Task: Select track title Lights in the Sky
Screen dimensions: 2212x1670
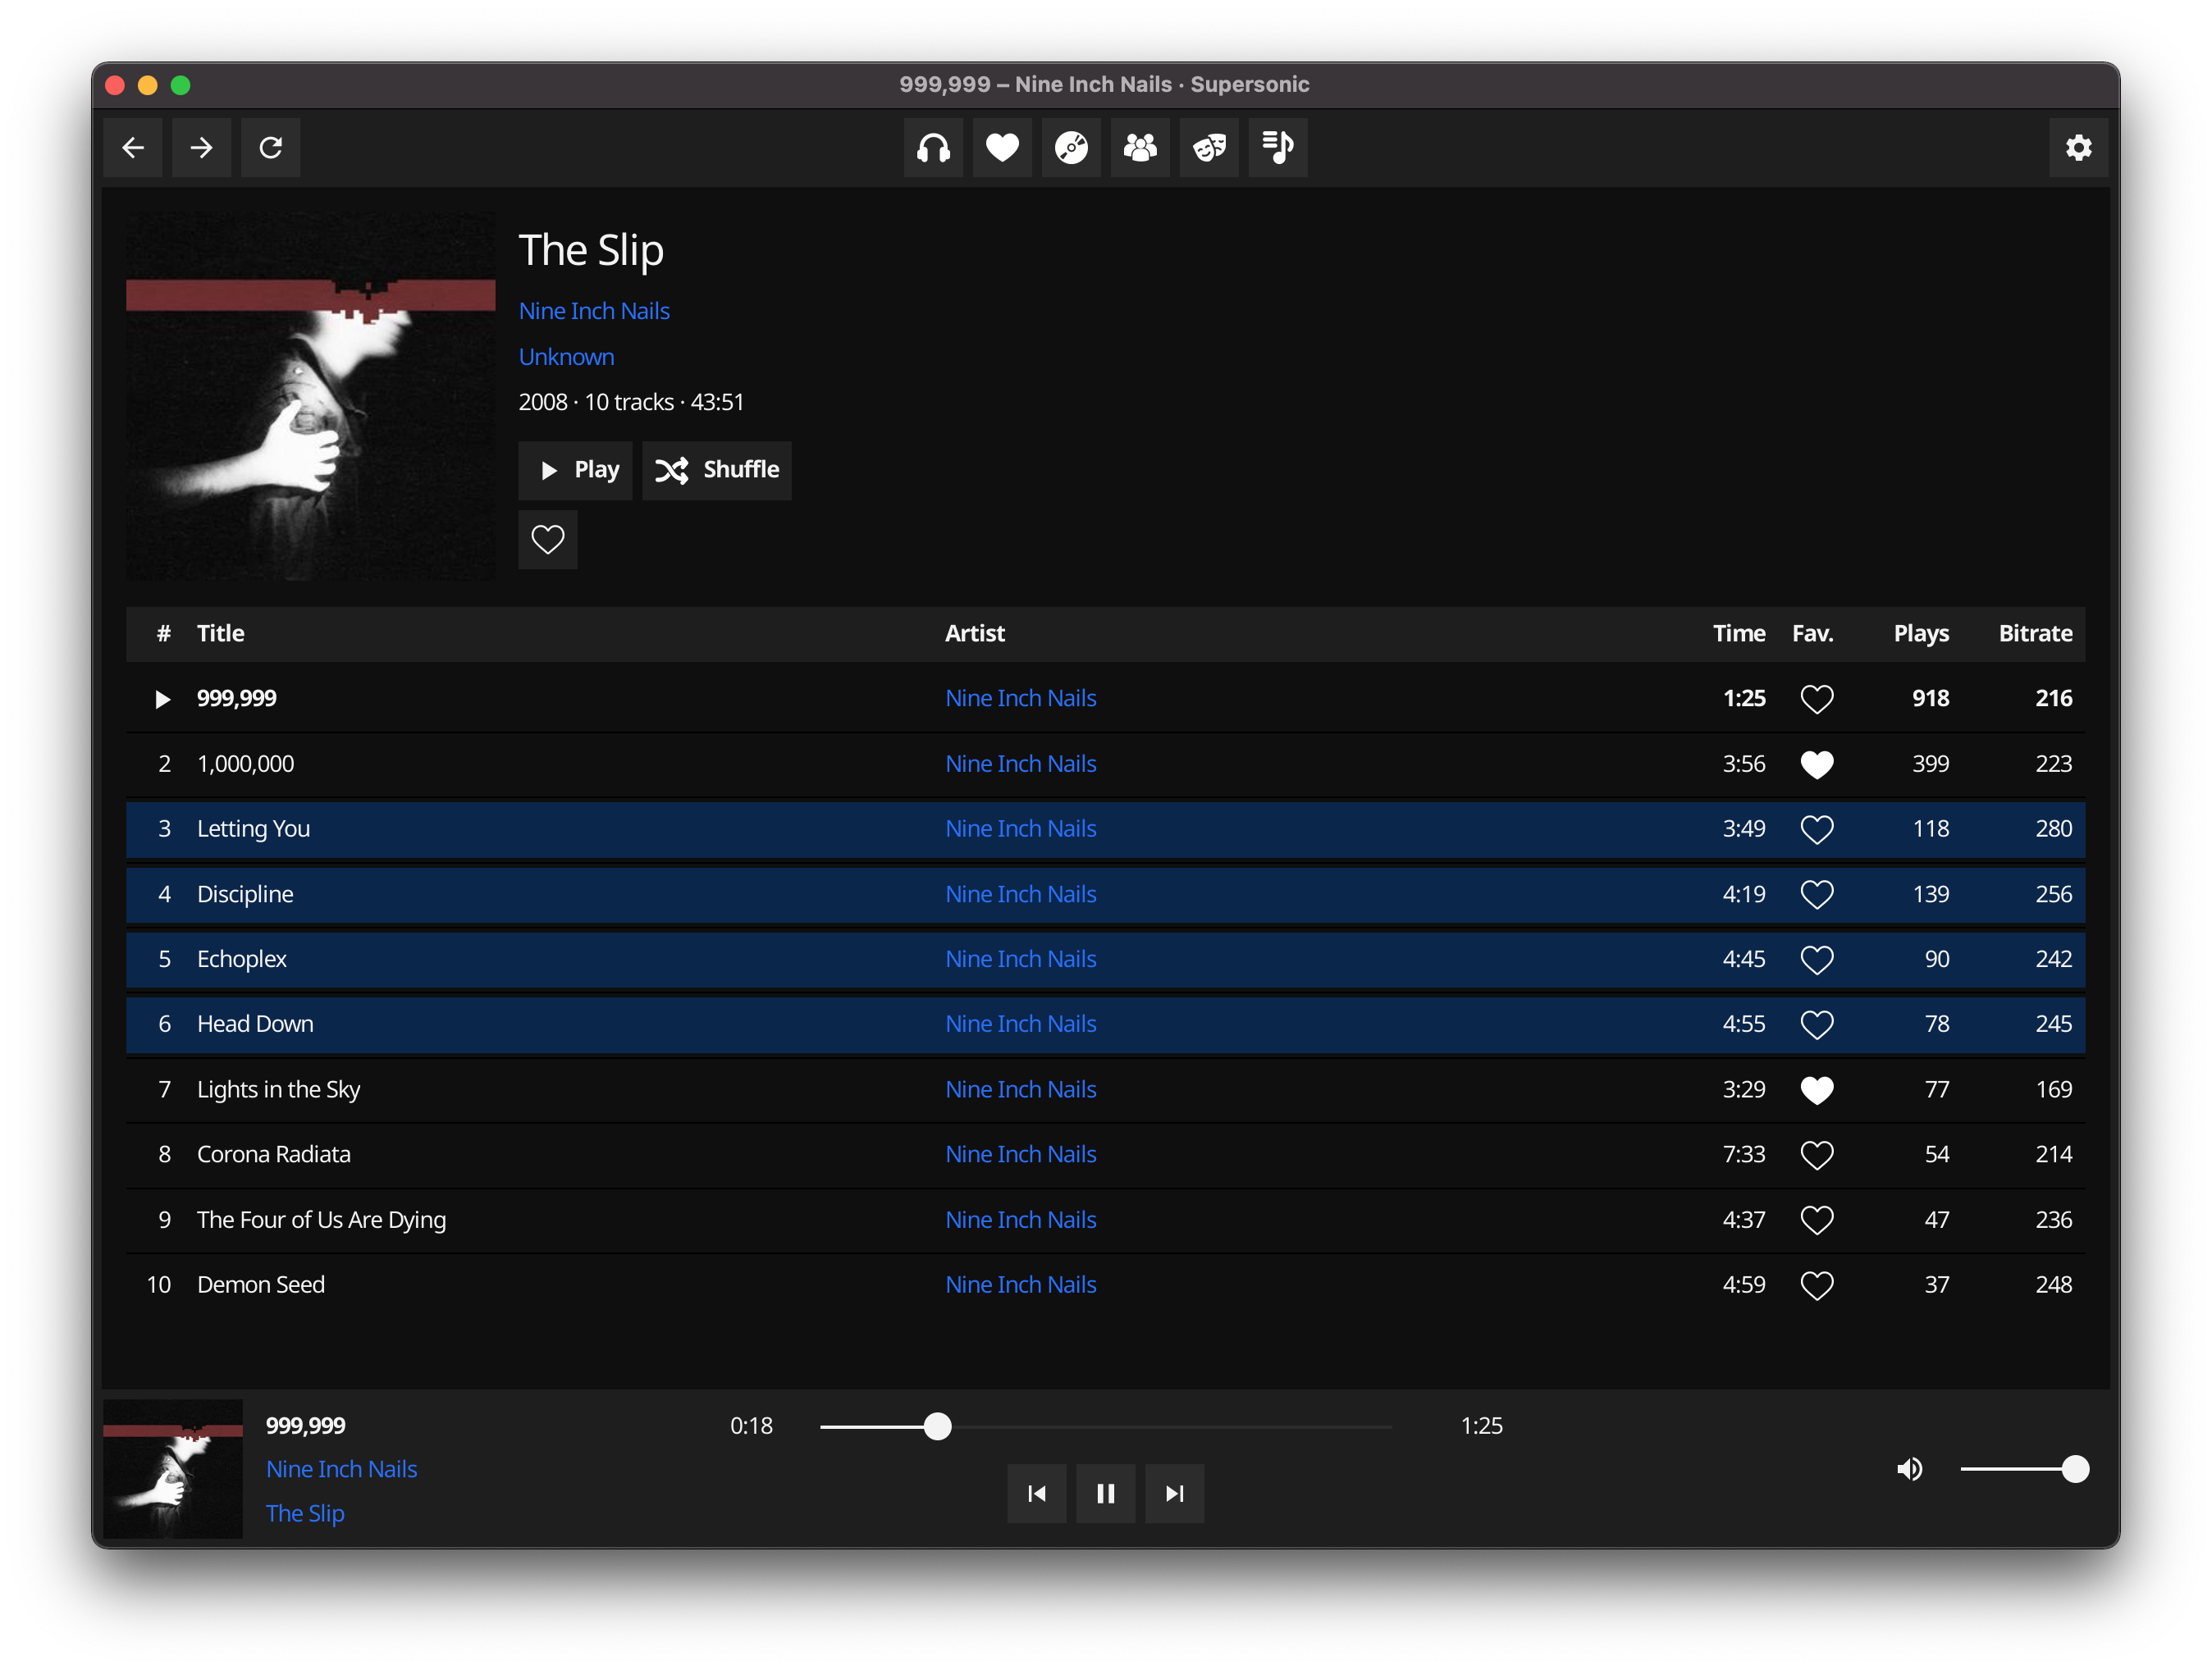Action: [279, 1090]
